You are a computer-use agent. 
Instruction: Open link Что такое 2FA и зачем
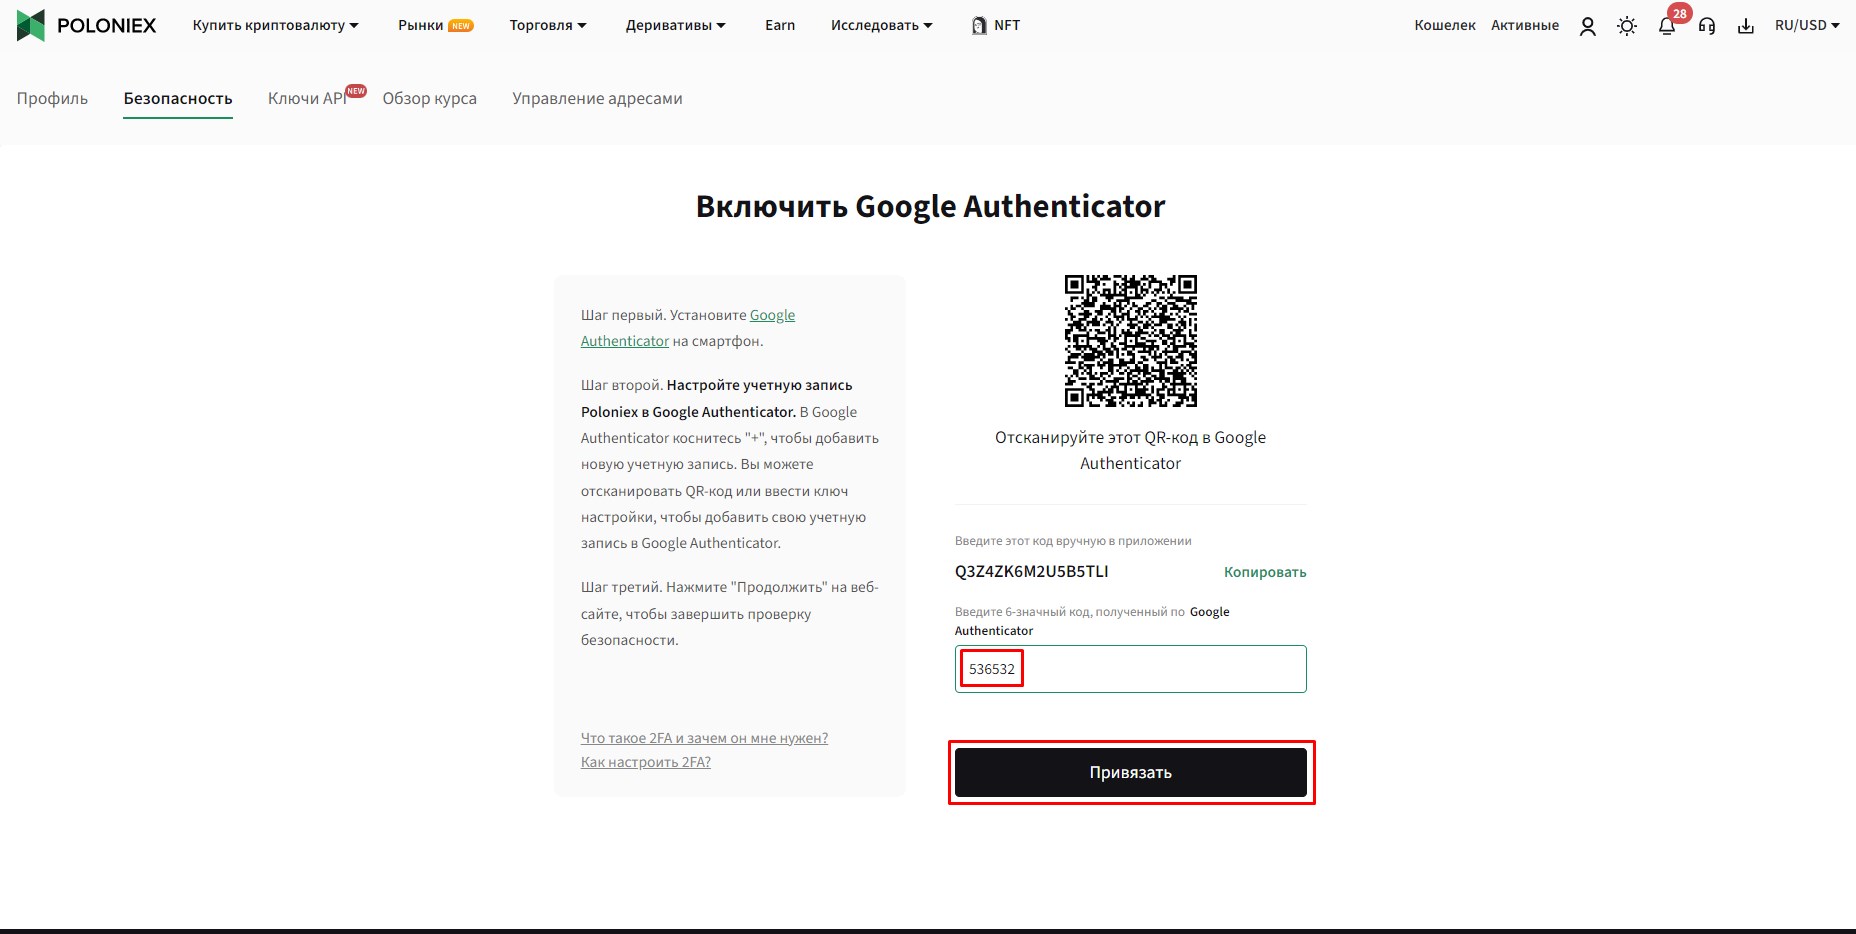pos(704,738)
